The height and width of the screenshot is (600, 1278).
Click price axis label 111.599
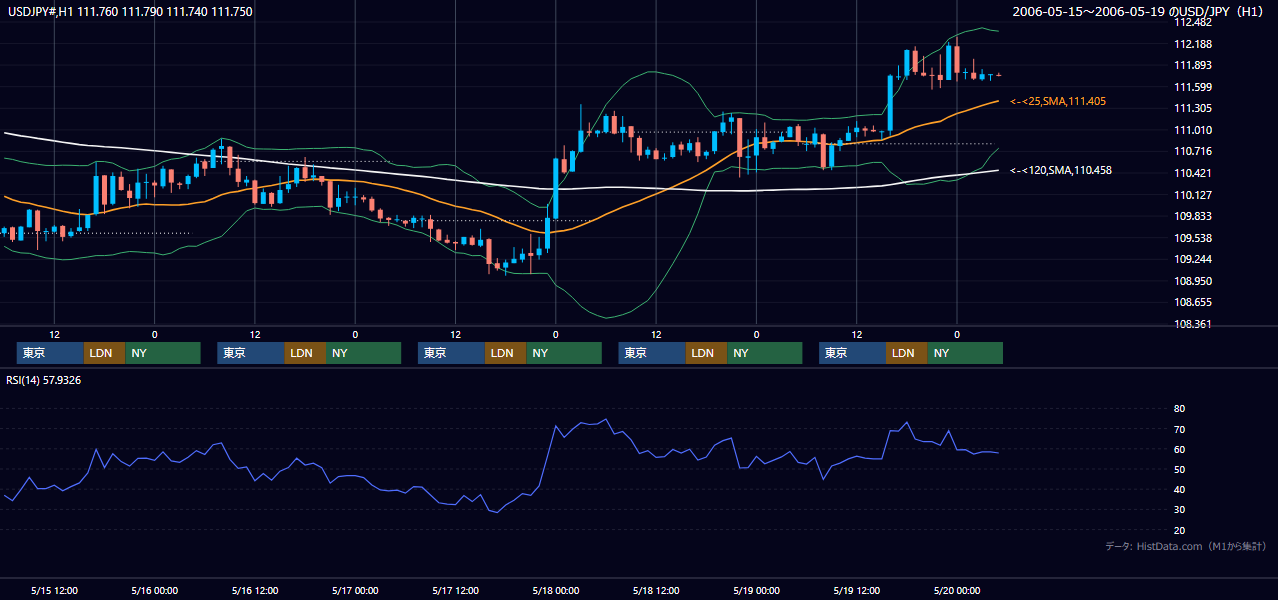[x=1192, y=87]
